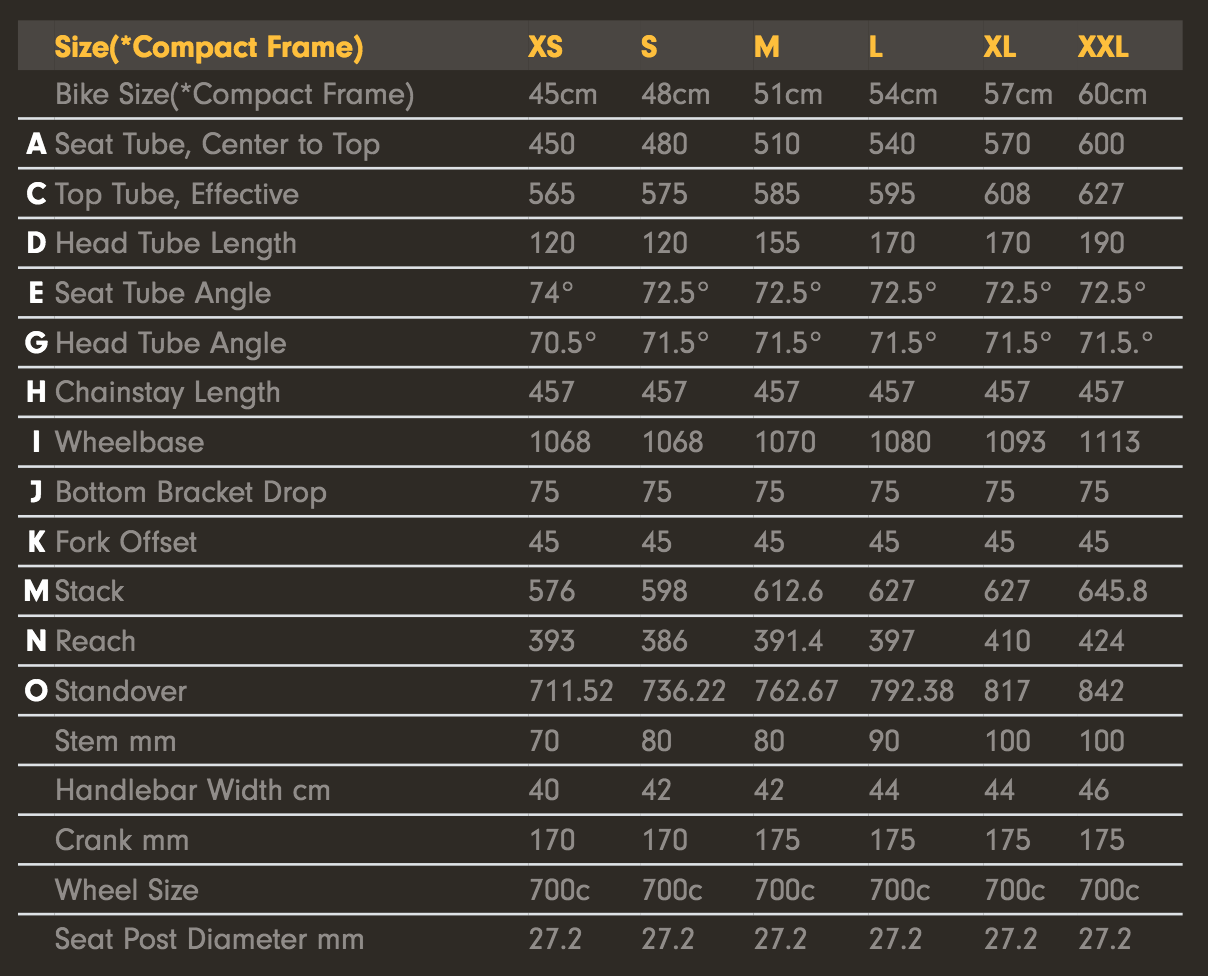Select the Wheelbase row label
The image size is (1208, 976).
point(129,442)
